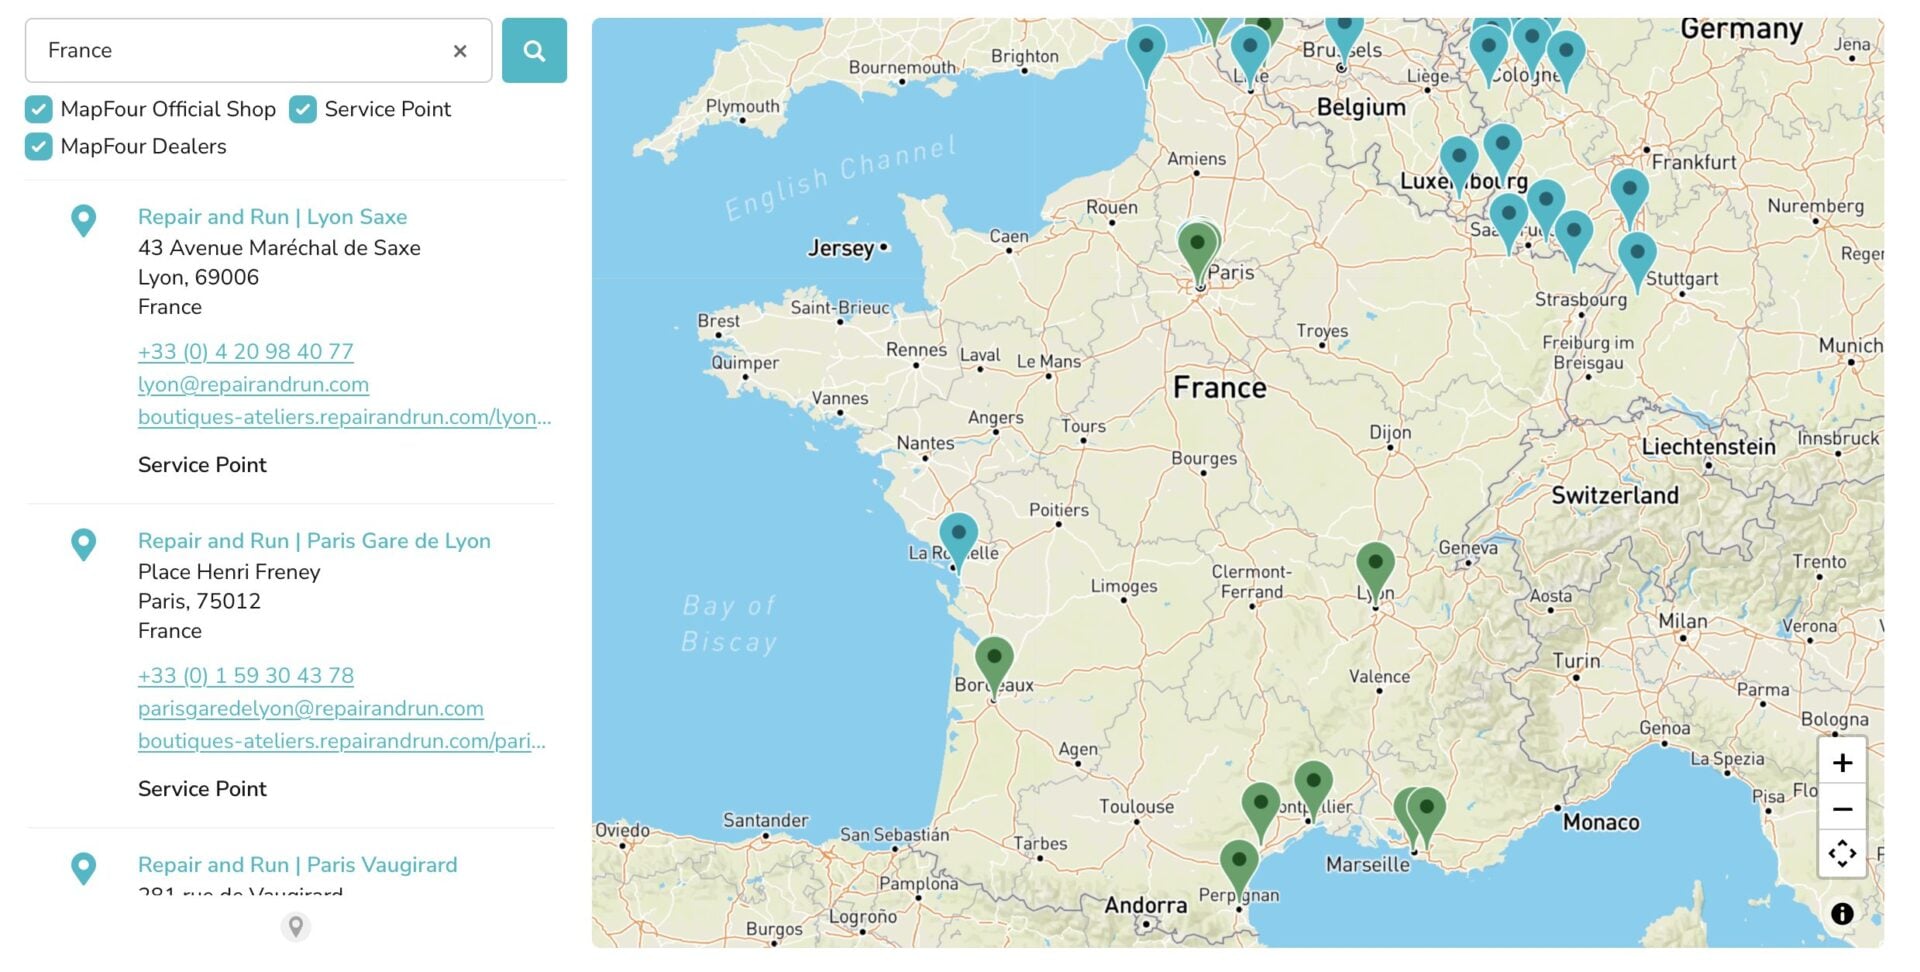Email lyon@repairandrun.com

[x=253, y=385]
